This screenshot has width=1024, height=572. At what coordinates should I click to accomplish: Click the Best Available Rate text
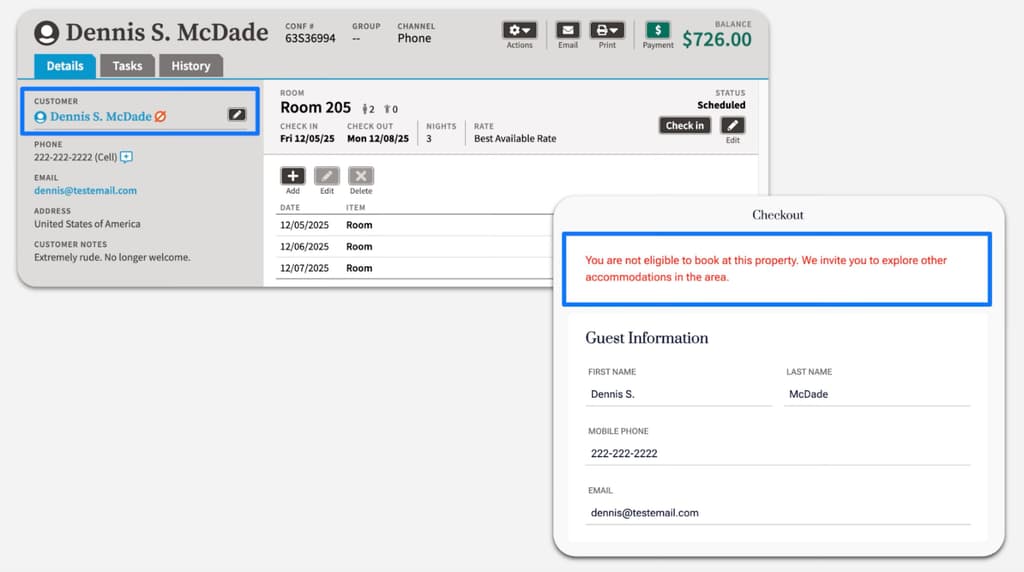(x=515, y=138)
